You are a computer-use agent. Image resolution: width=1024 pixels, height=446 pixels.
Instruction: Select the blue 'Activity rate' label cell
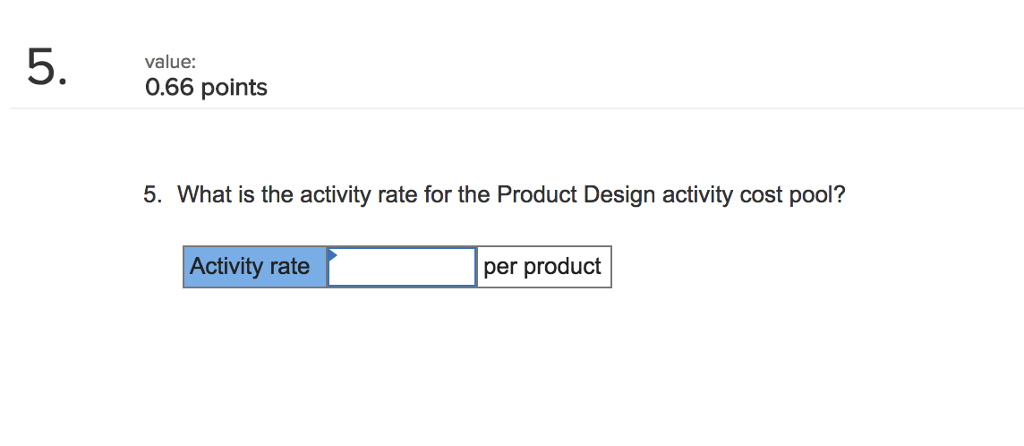click(x=255, y=268)
